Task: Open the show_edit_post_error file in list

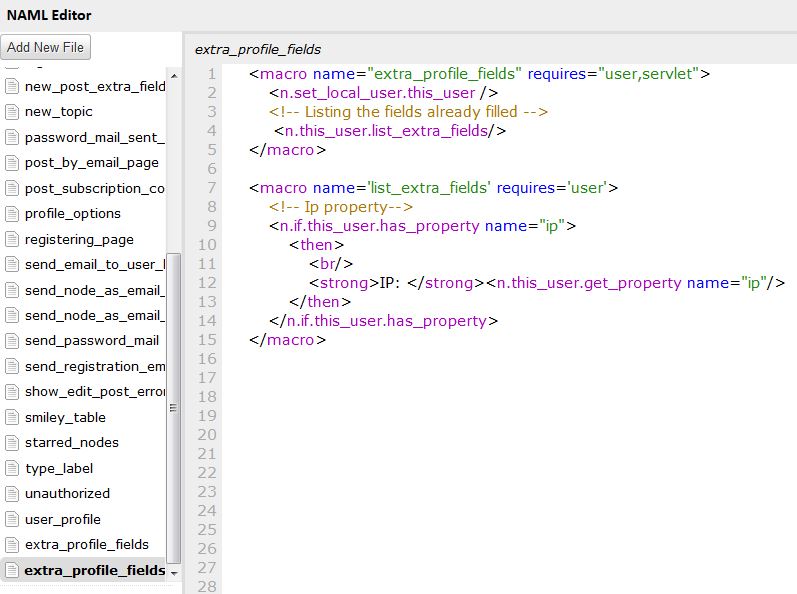Action: (94, 392)
